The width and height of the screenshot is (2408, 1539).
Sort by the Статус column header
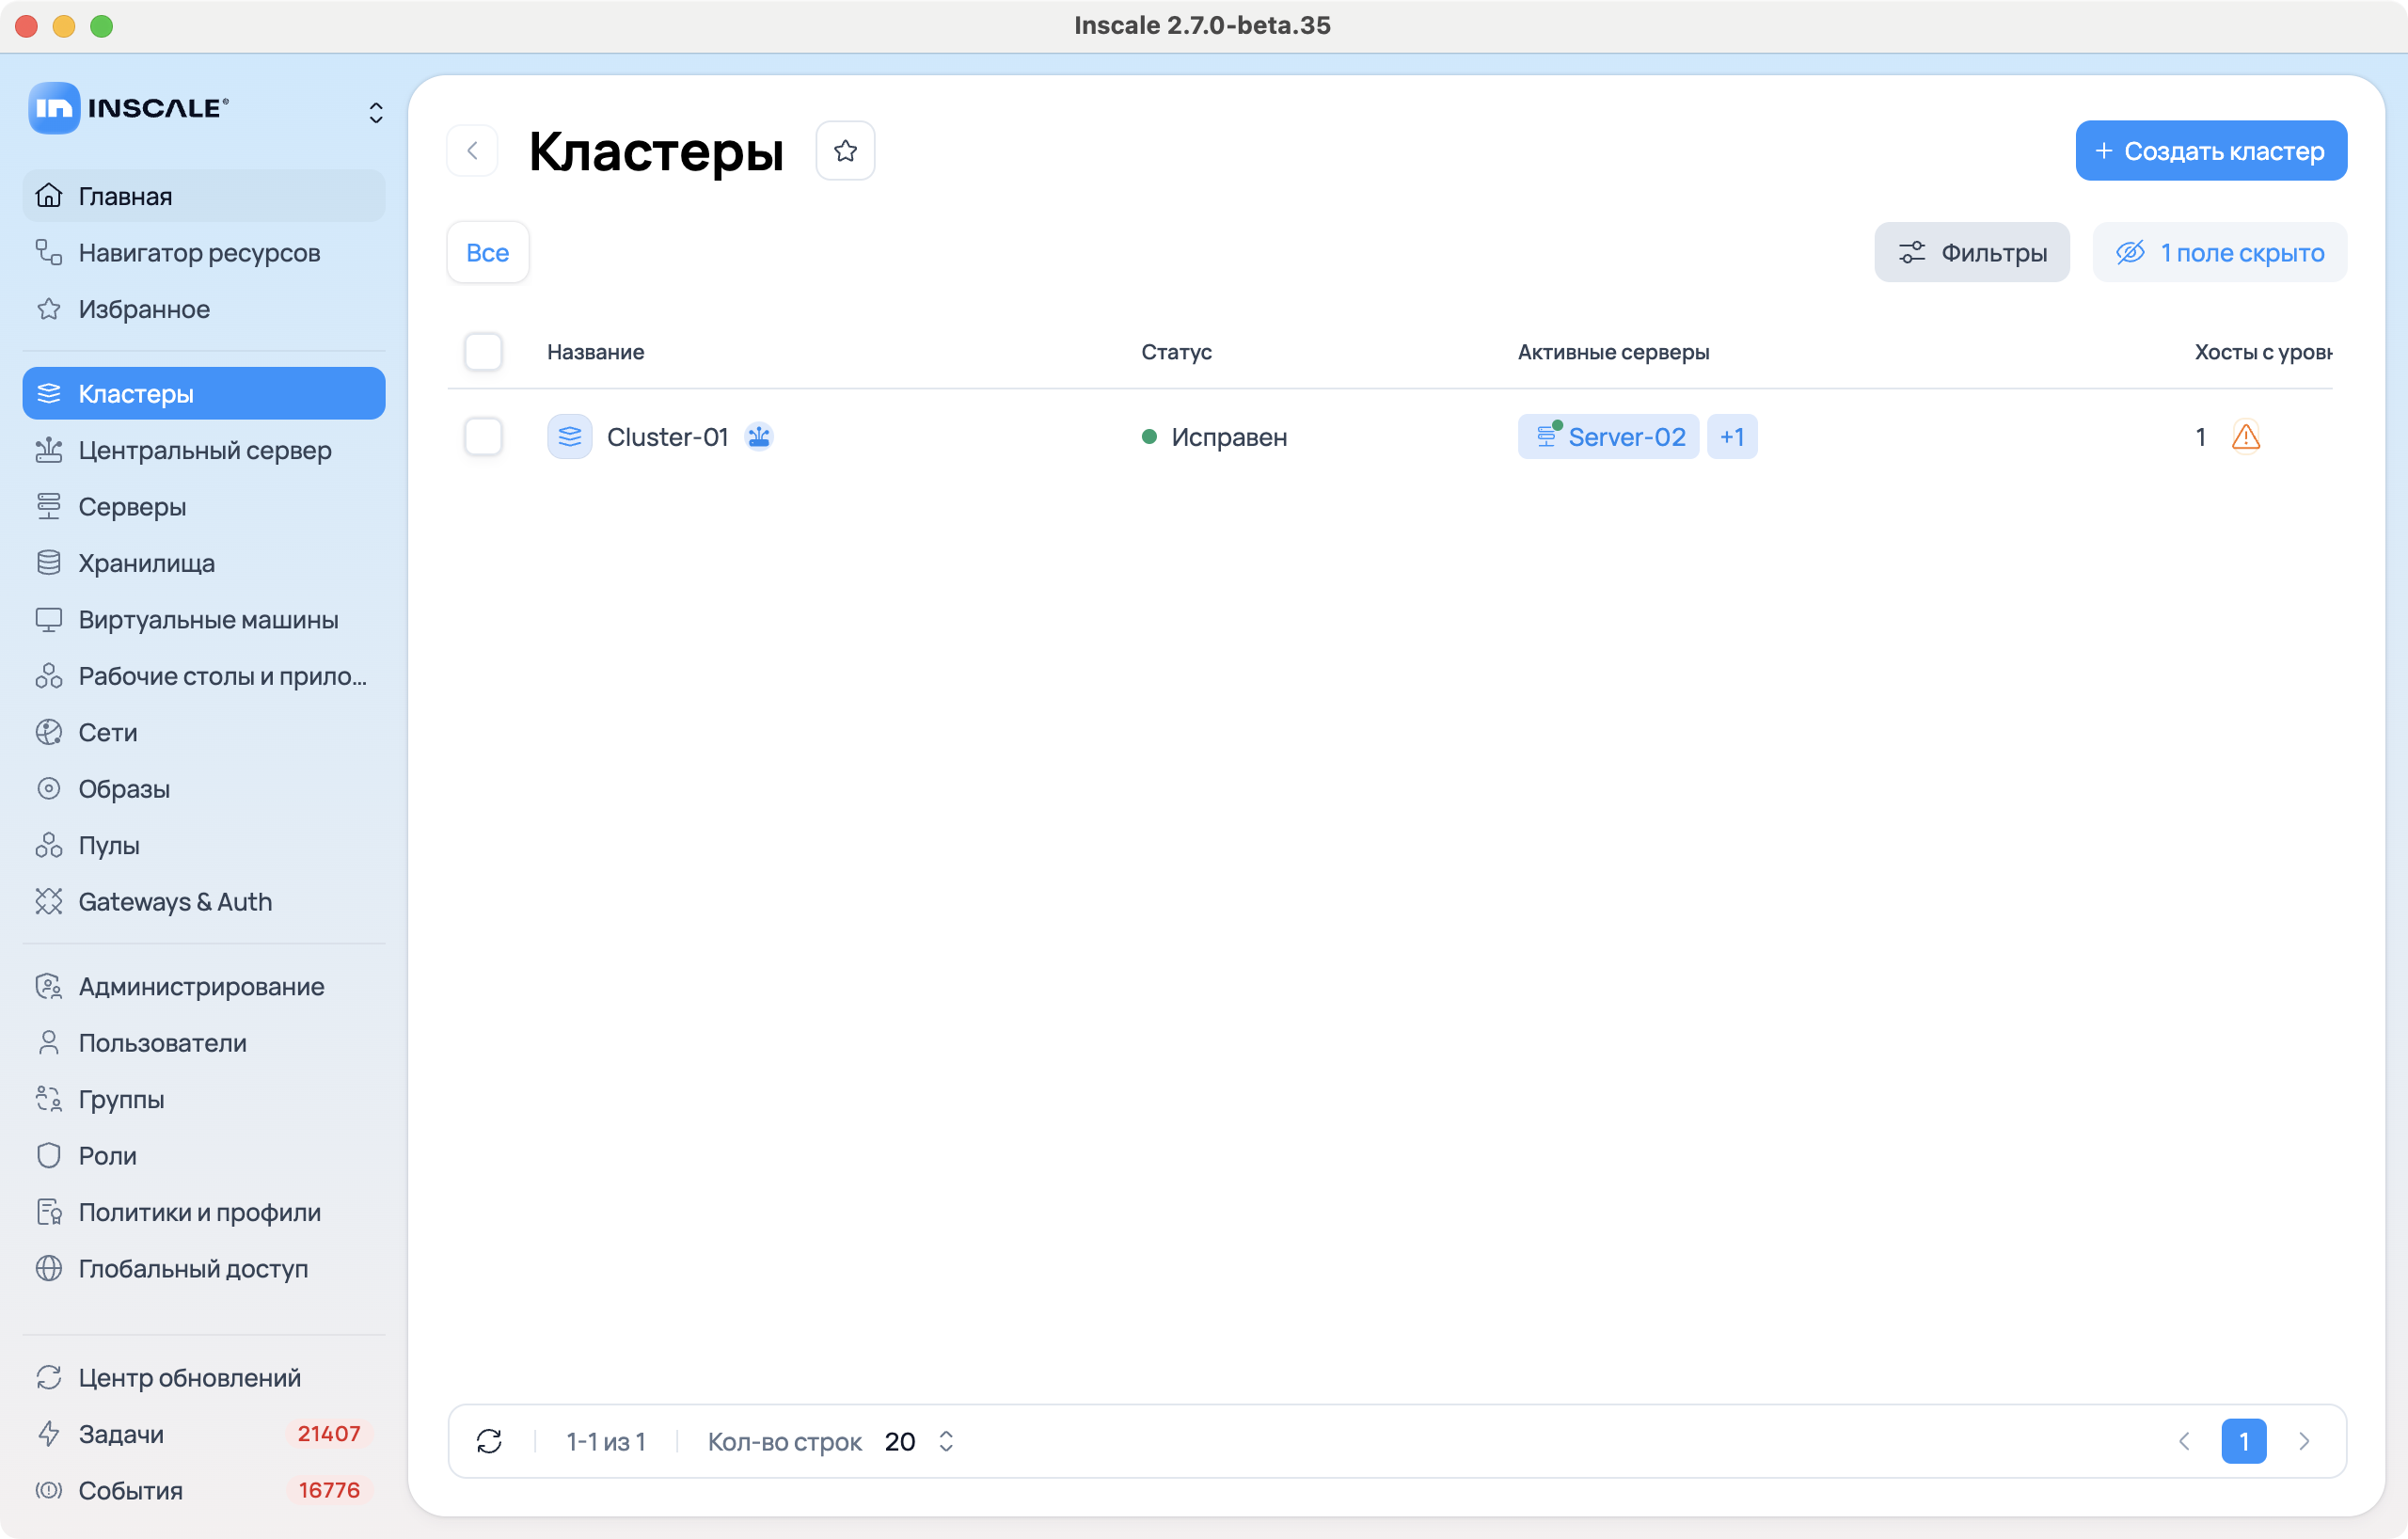tap(1176, 352)
